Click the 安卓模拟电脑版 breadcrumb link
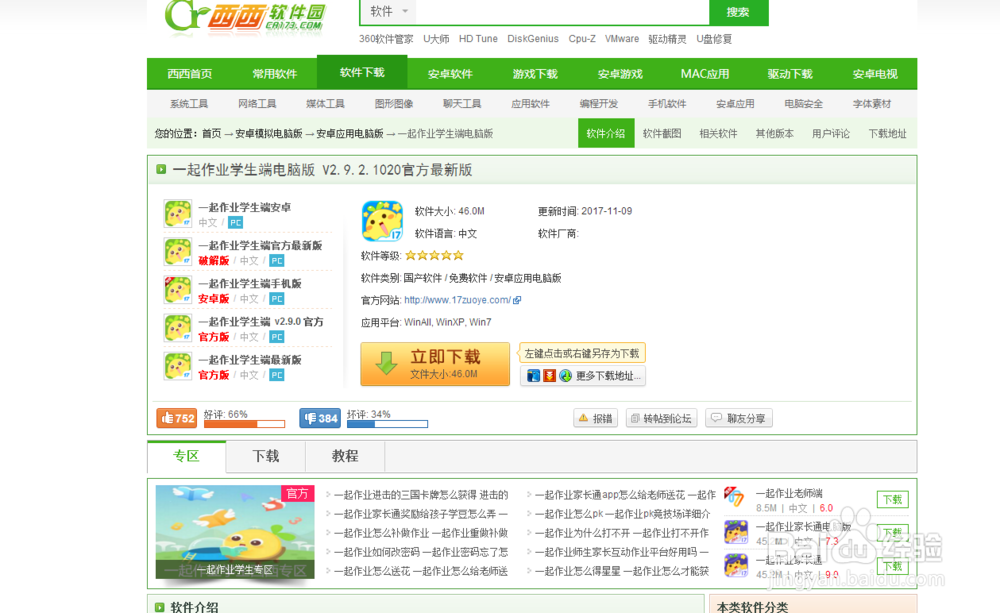Viewport: 1000px width, 613px height. (x=268, y=134)
